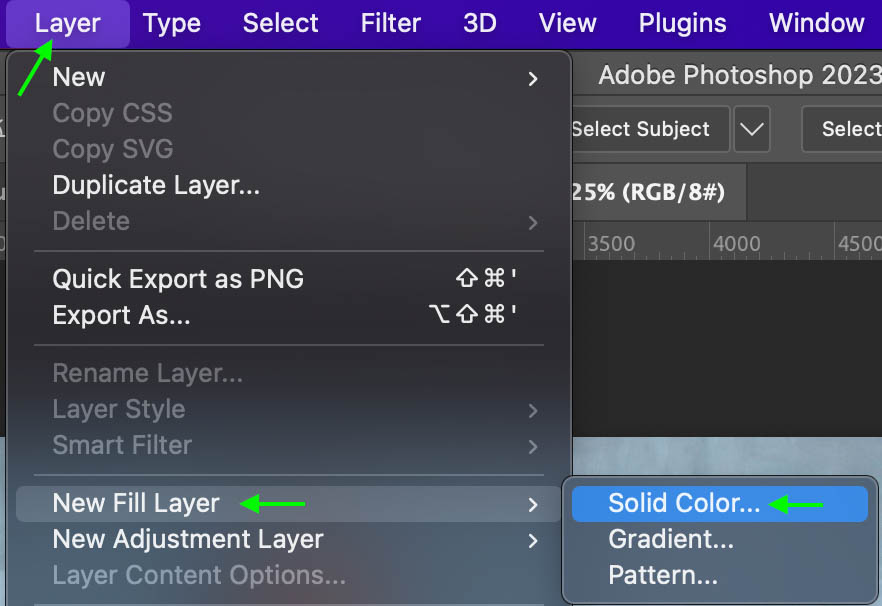Click Quick Export as PNG
The image size is (882, 606).
(178, 279)
